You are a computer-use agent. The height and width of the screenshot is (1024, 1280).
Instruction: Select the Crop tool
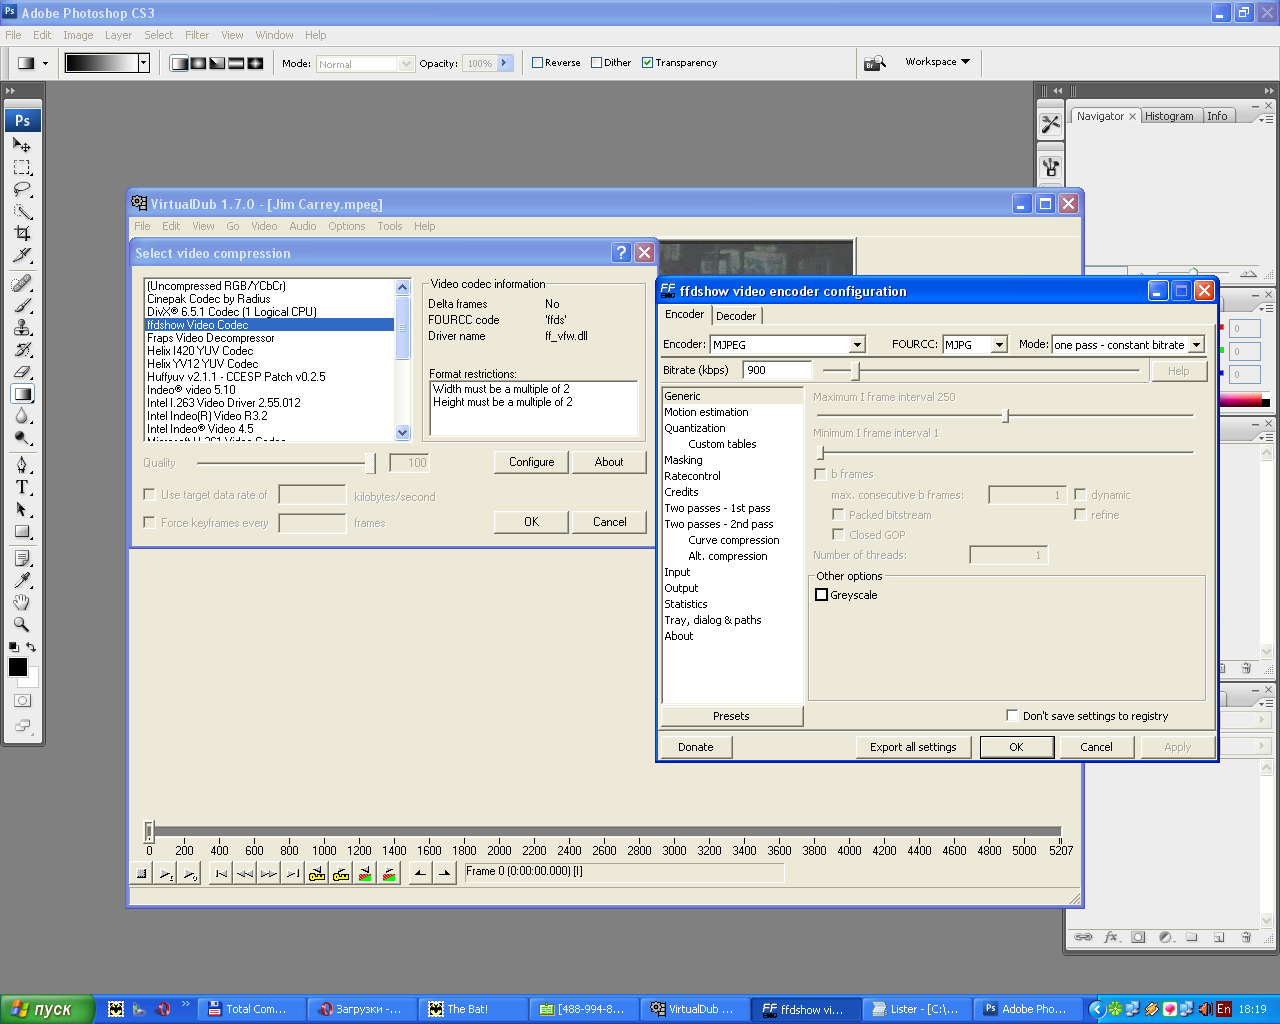tap(22, 233)
